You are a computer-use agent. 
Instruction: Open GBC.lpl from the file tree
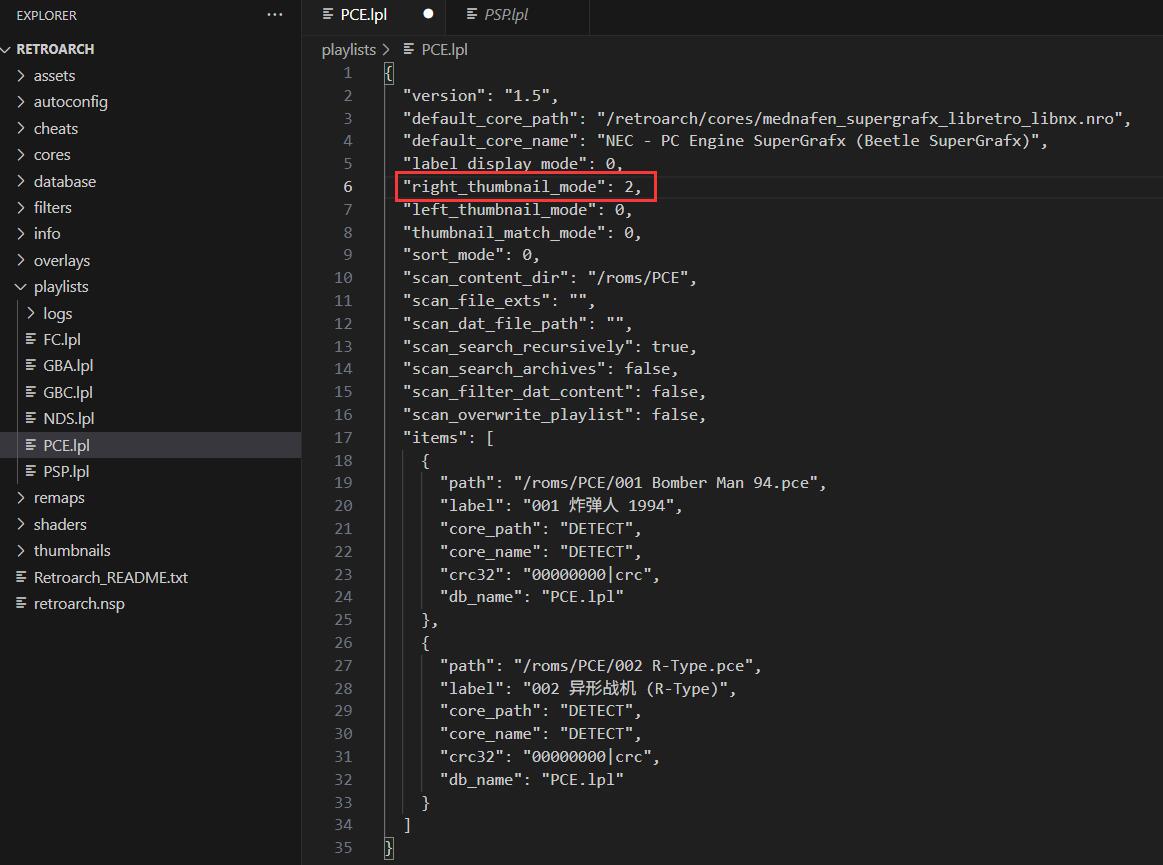point(68,393)
